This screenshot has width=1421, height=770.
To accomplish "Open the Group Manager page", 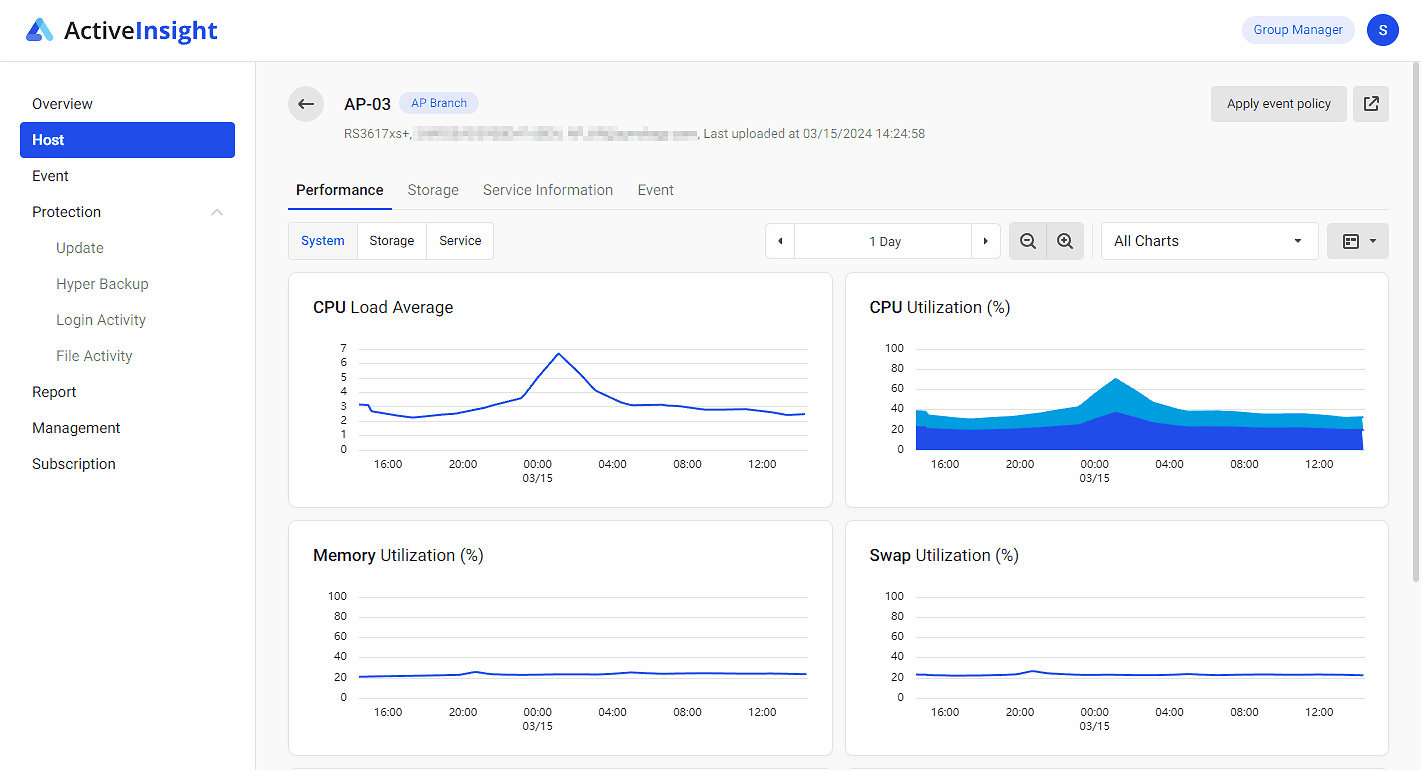I will [x=1297, y=30].
